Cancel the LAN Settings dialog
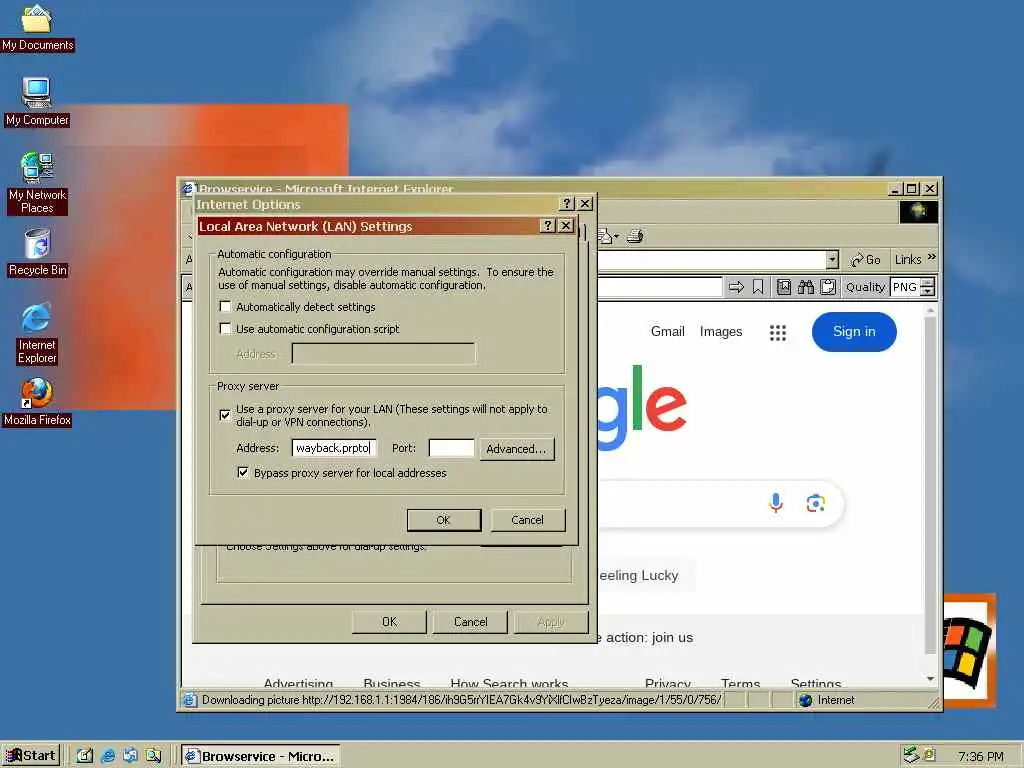Screen dimensions: 1024x768 coord(528,520)
